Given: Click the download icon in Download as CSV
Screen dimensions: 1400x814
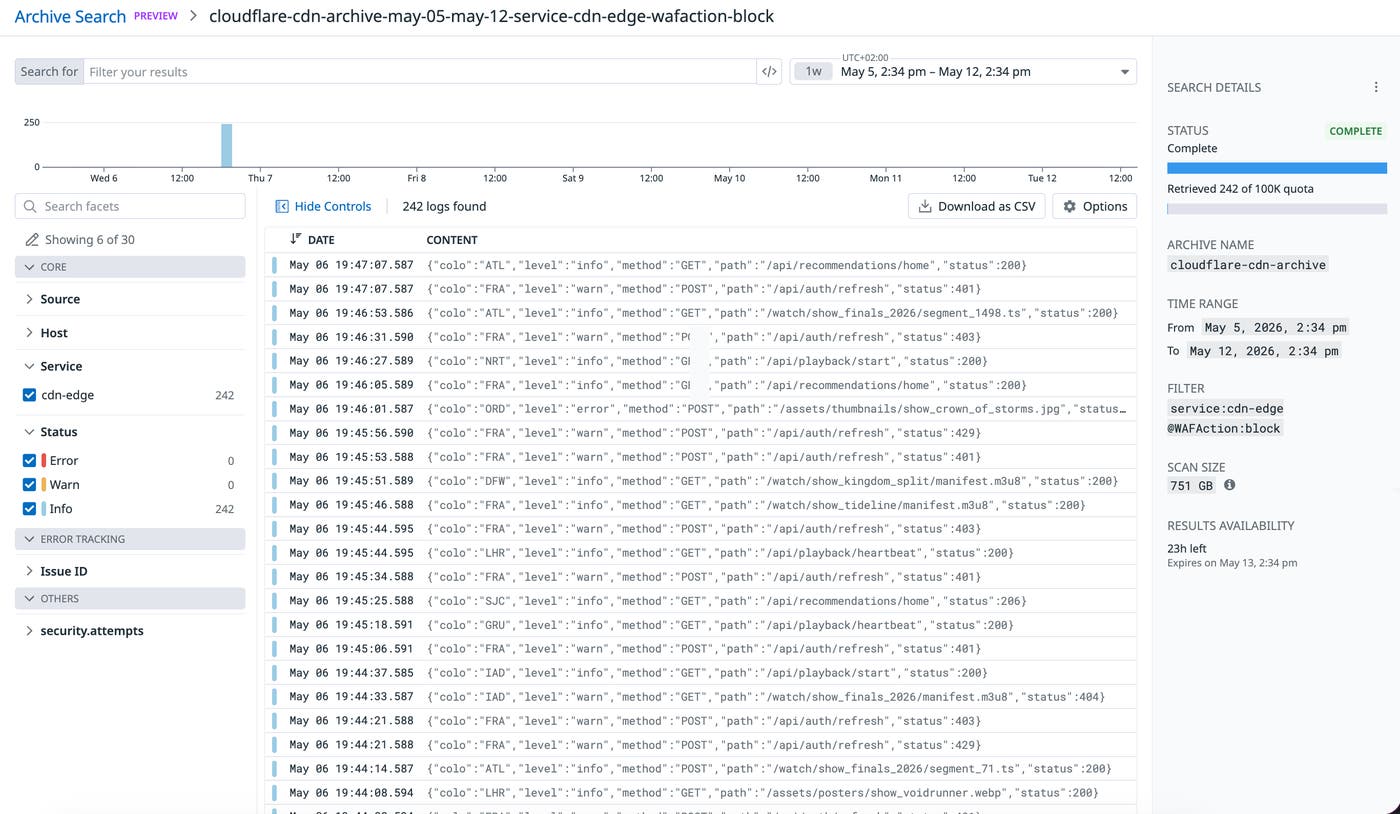Looking at the screenshot, I should pos(925,206).
